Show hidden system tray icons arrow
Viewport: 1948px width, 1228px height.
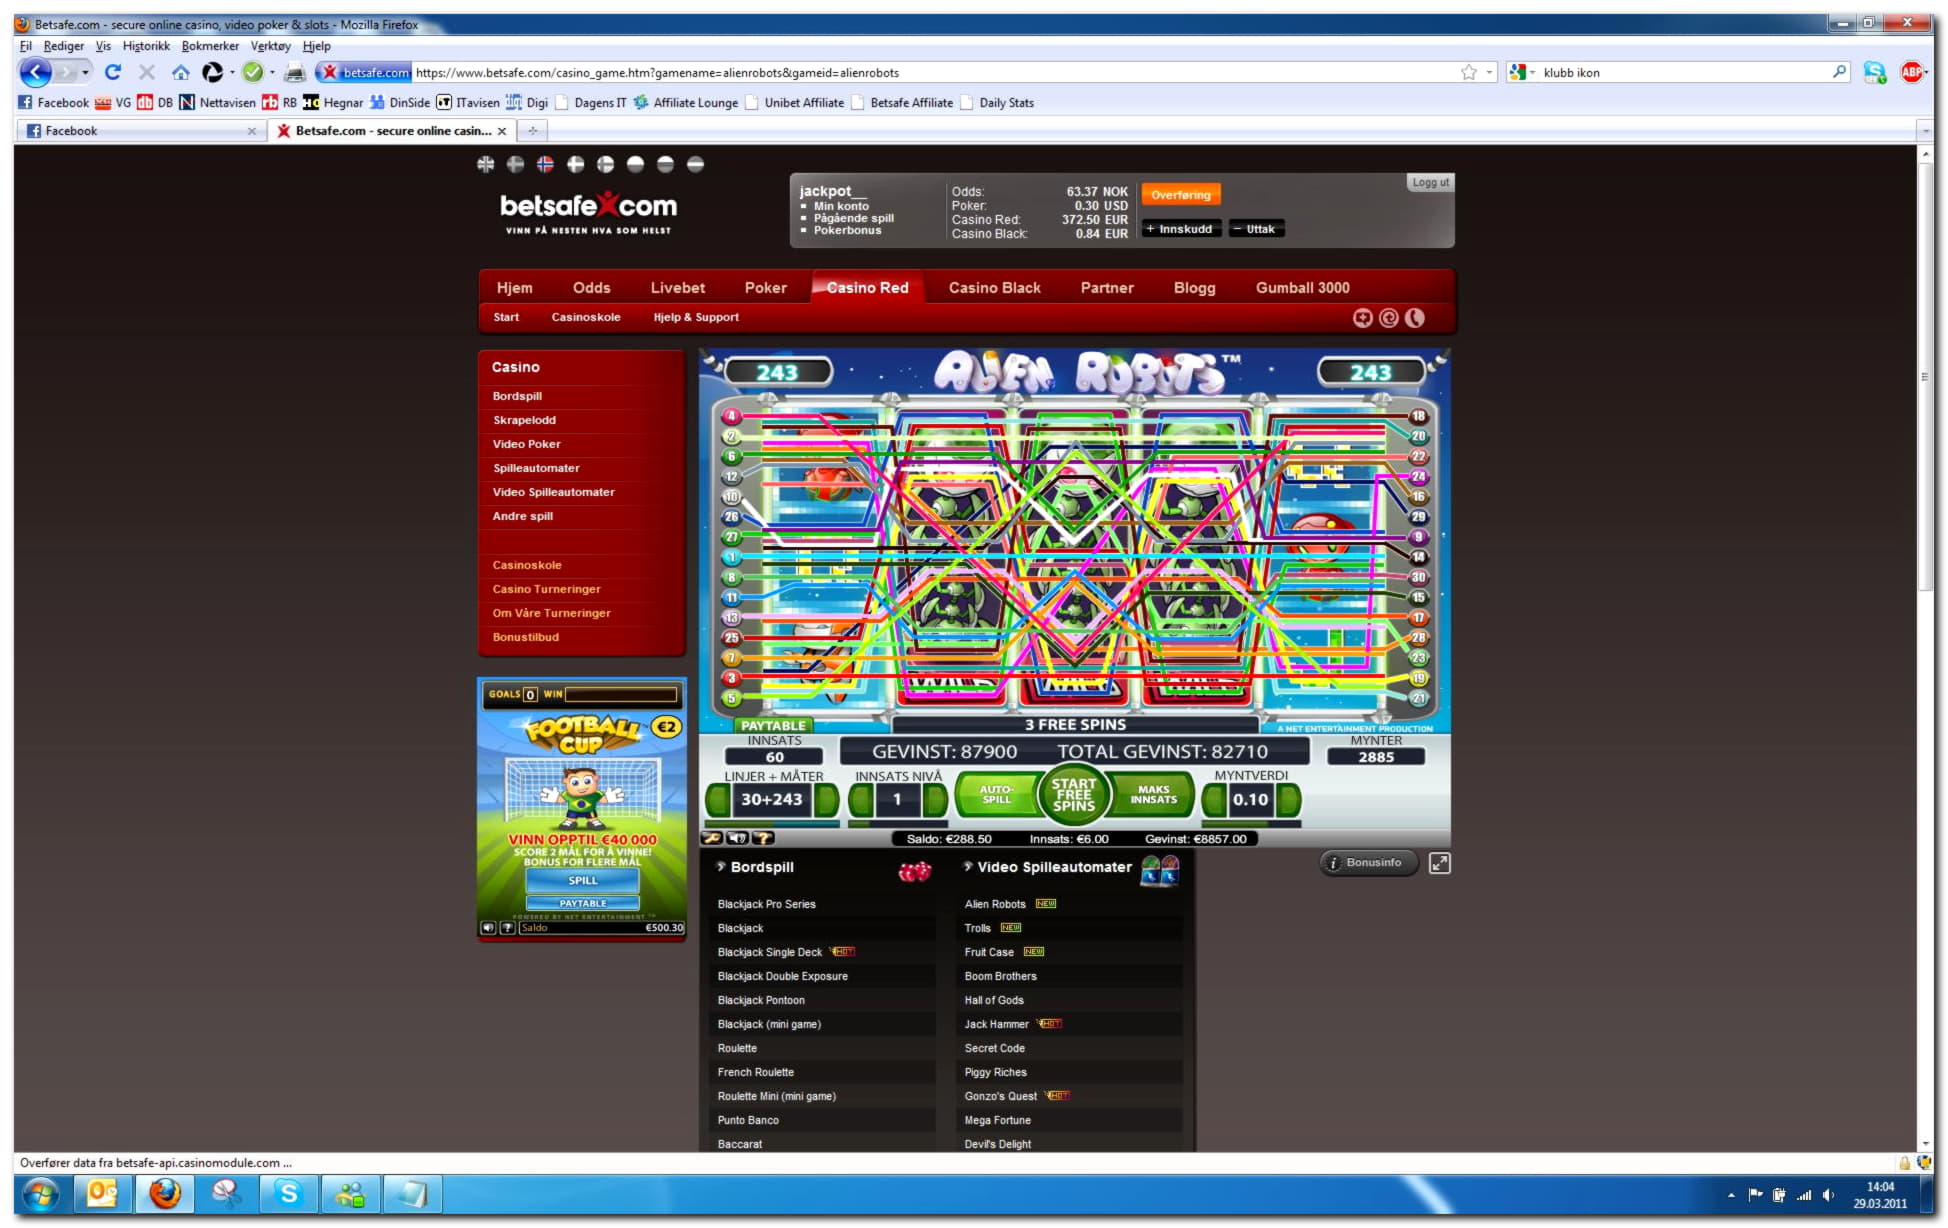pos(1731,1195)
